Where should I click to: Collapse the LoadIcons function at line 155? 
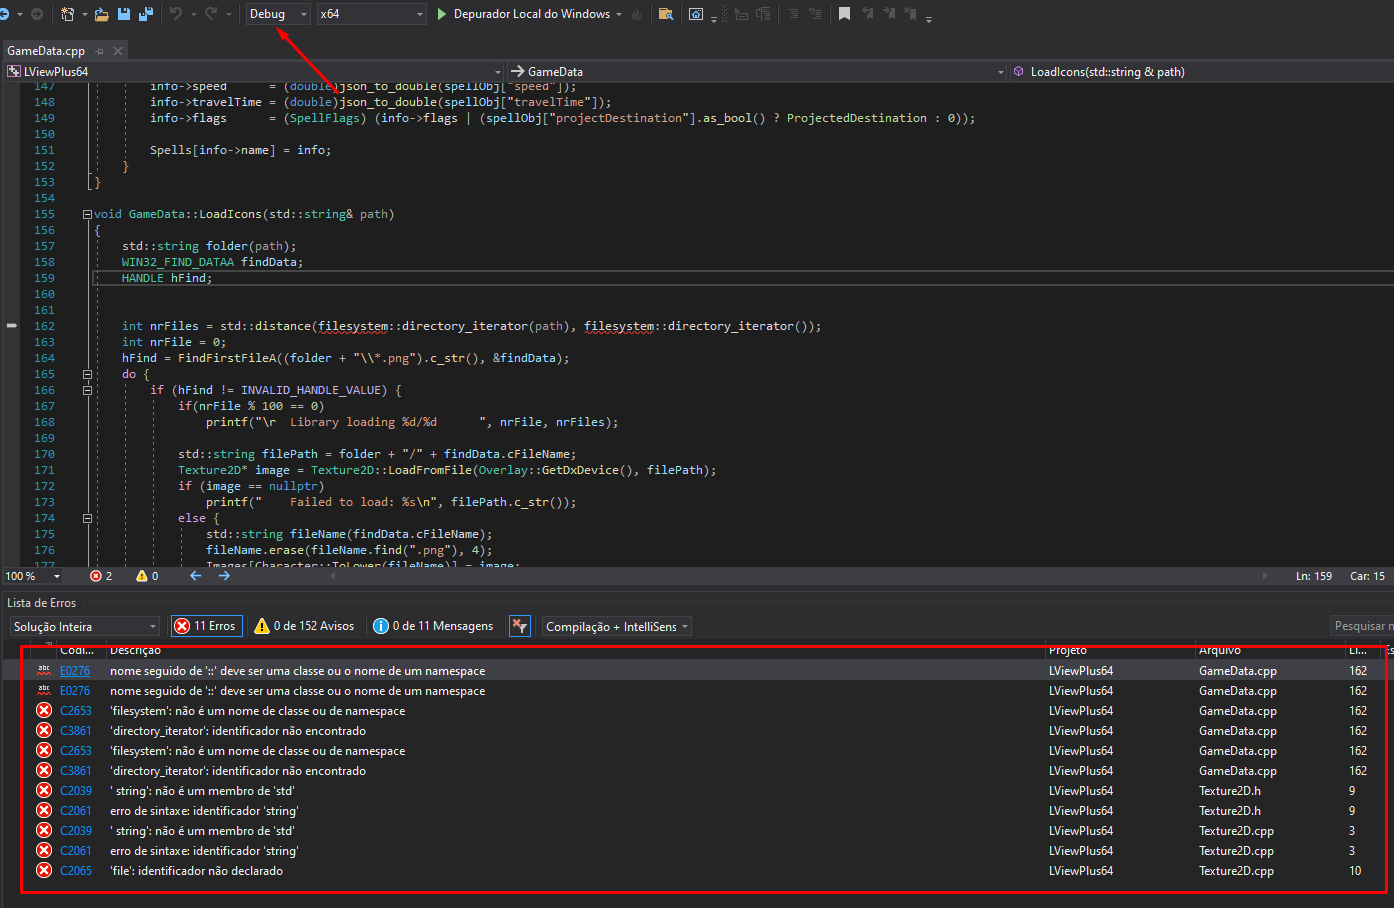coord(87,214)
